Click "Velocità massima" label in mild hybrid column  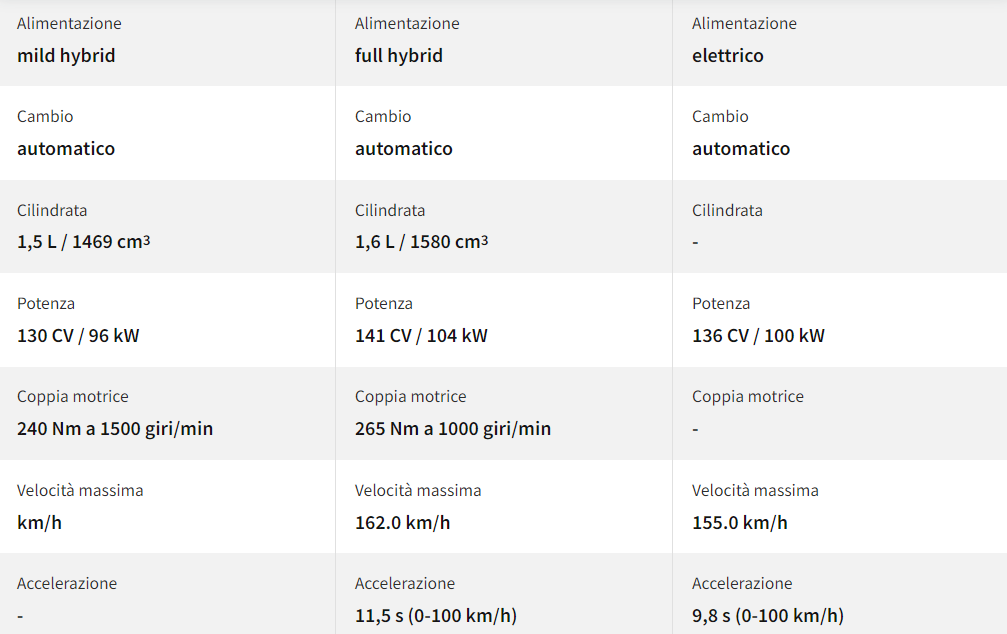click(x=80, y=490)
